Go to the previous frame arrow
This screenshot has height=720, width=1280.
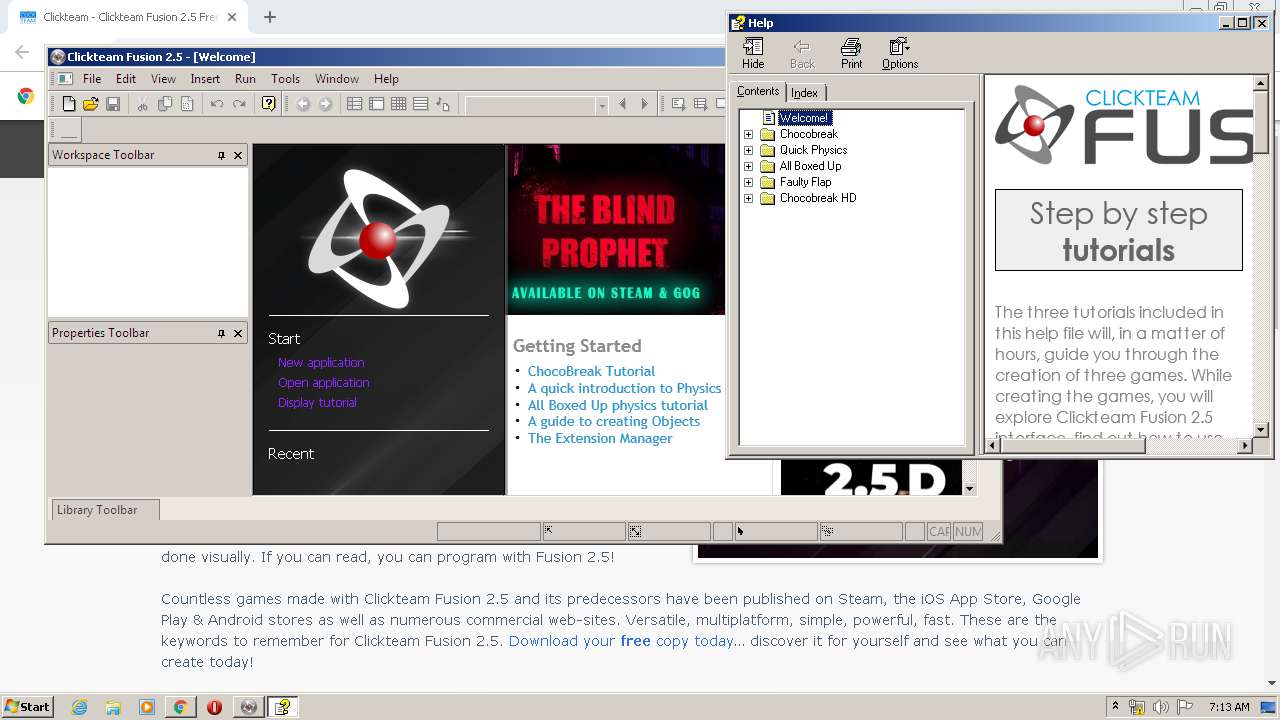(x=623, y=104)
